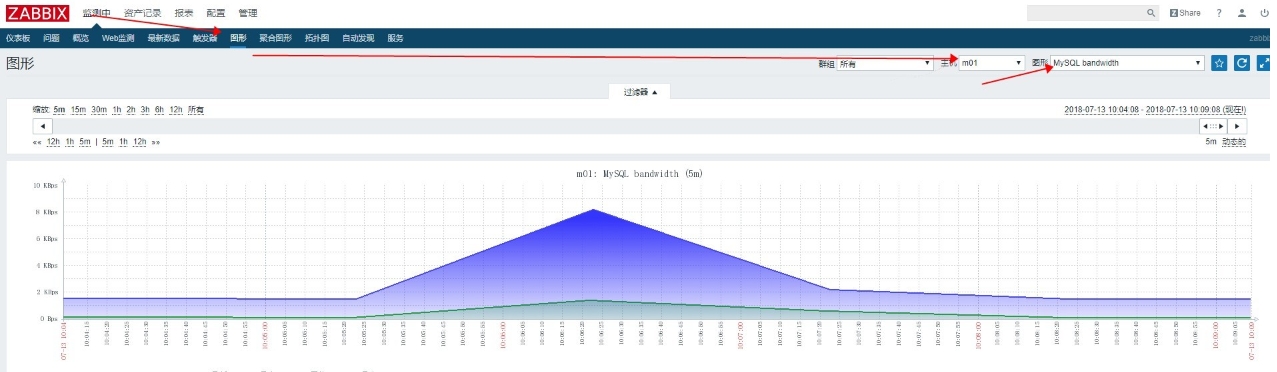The height and width of the screenshot is (372, 1277).
Task: Open the 配置 top menu
Action: click(215, 13)
